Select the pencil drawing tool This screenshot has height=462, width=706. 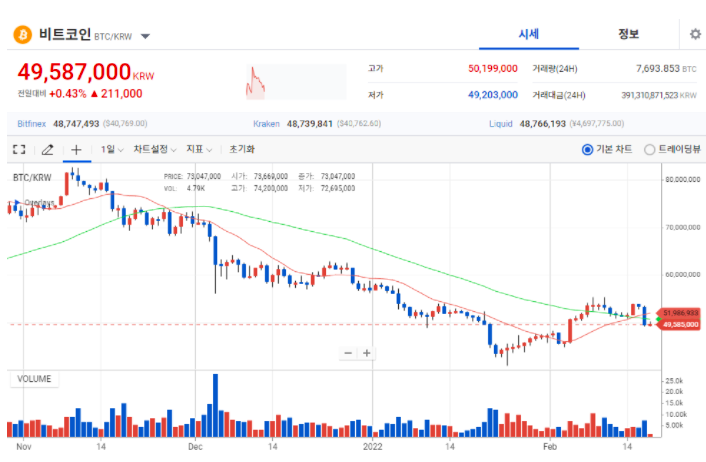point(47,149)
